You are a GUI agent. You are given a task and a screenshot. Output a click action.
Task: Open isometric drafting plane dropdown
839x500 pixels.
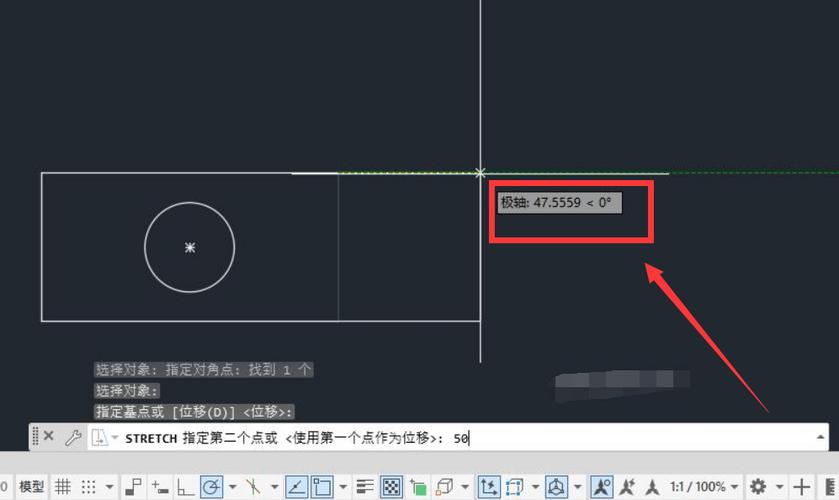click(274, 487)
